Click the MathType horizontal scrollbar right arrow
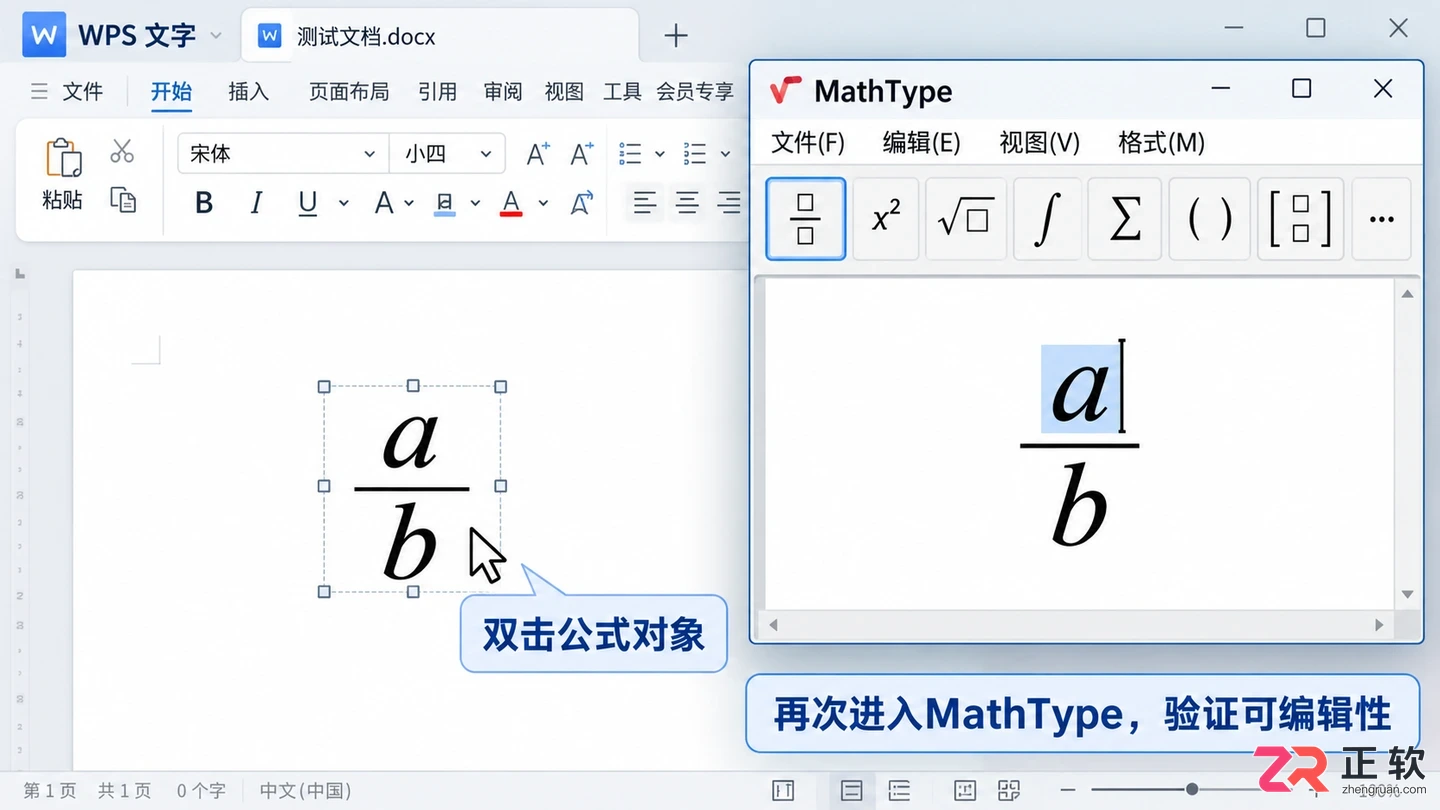1440x810 pixels. point(1379,625)
